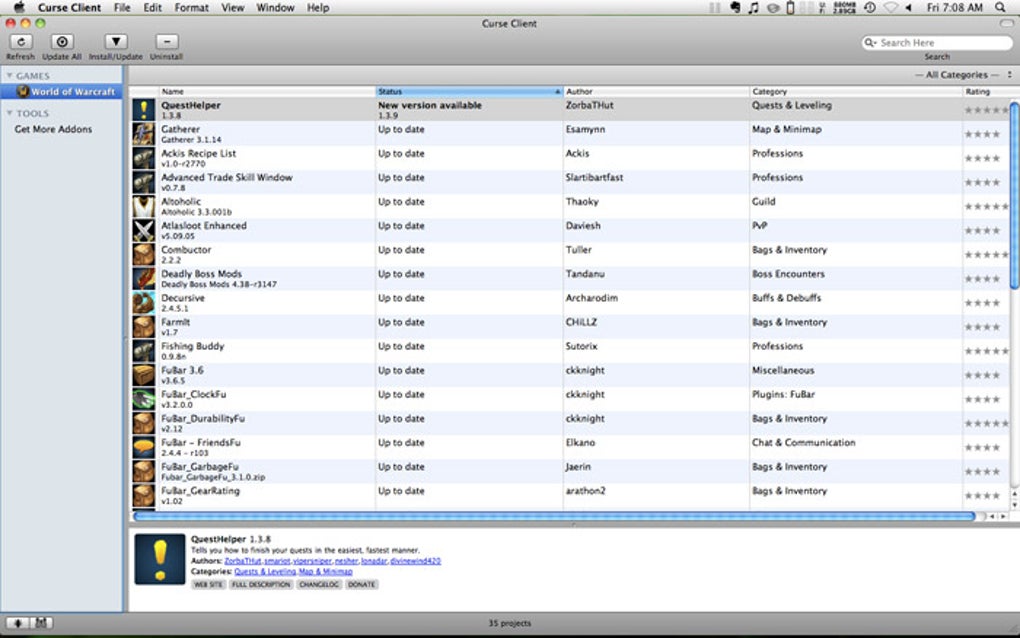Open Spotlight search in the menu bar
Image resolution: width=1020 pixels, height=638 pixels.
tap(1000, 8)
